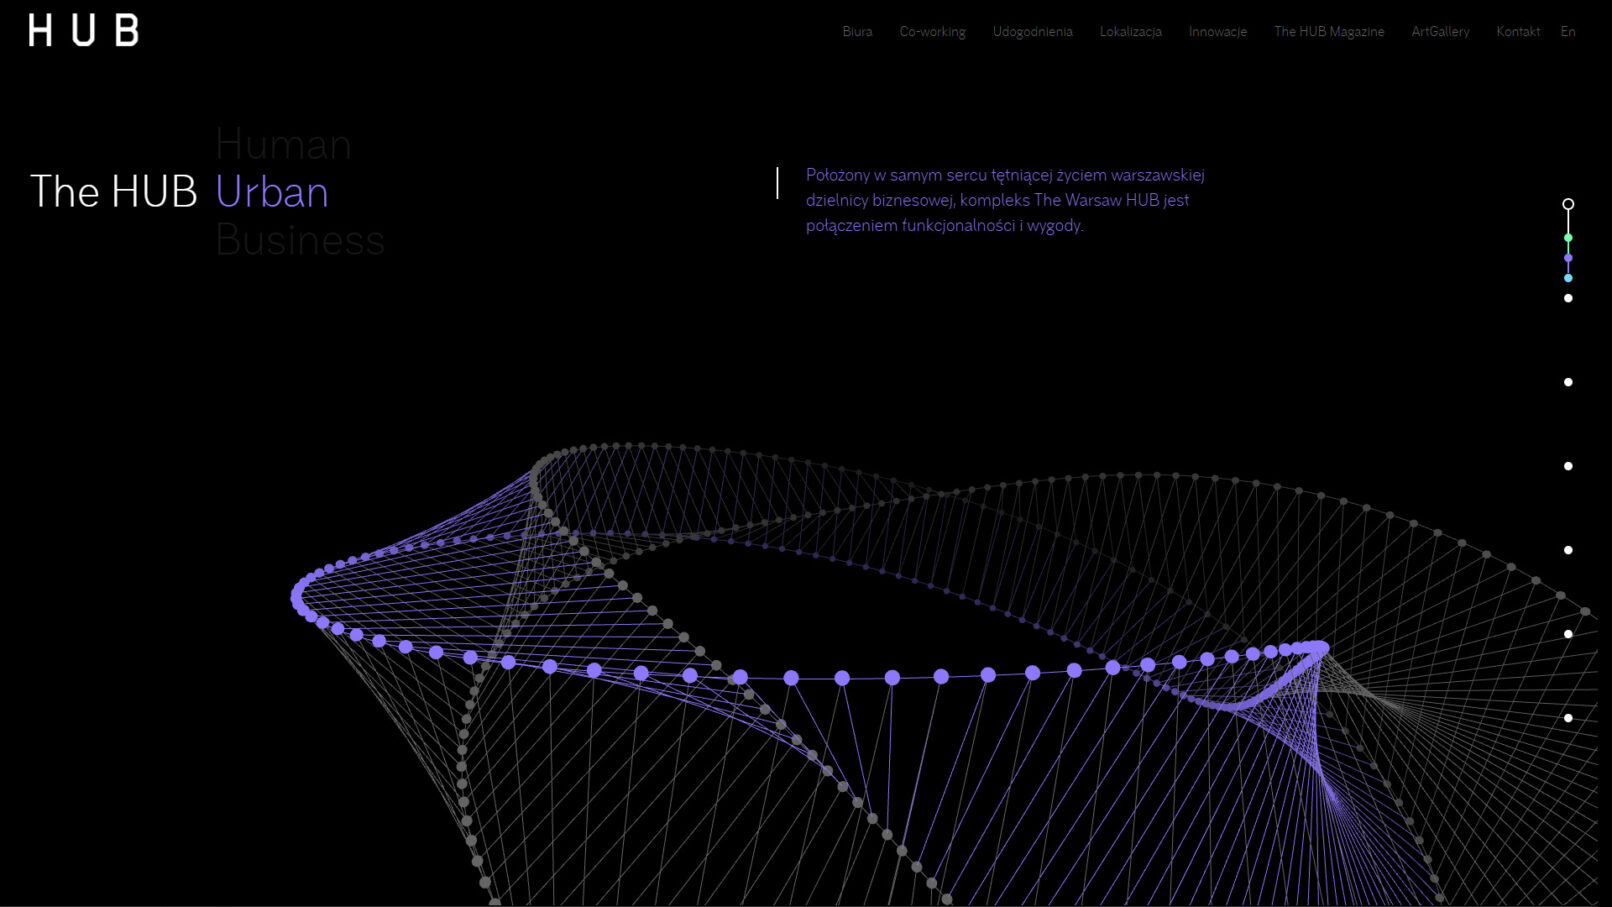
Task: Open the ArtGallery link
Action: point(1440,32)
